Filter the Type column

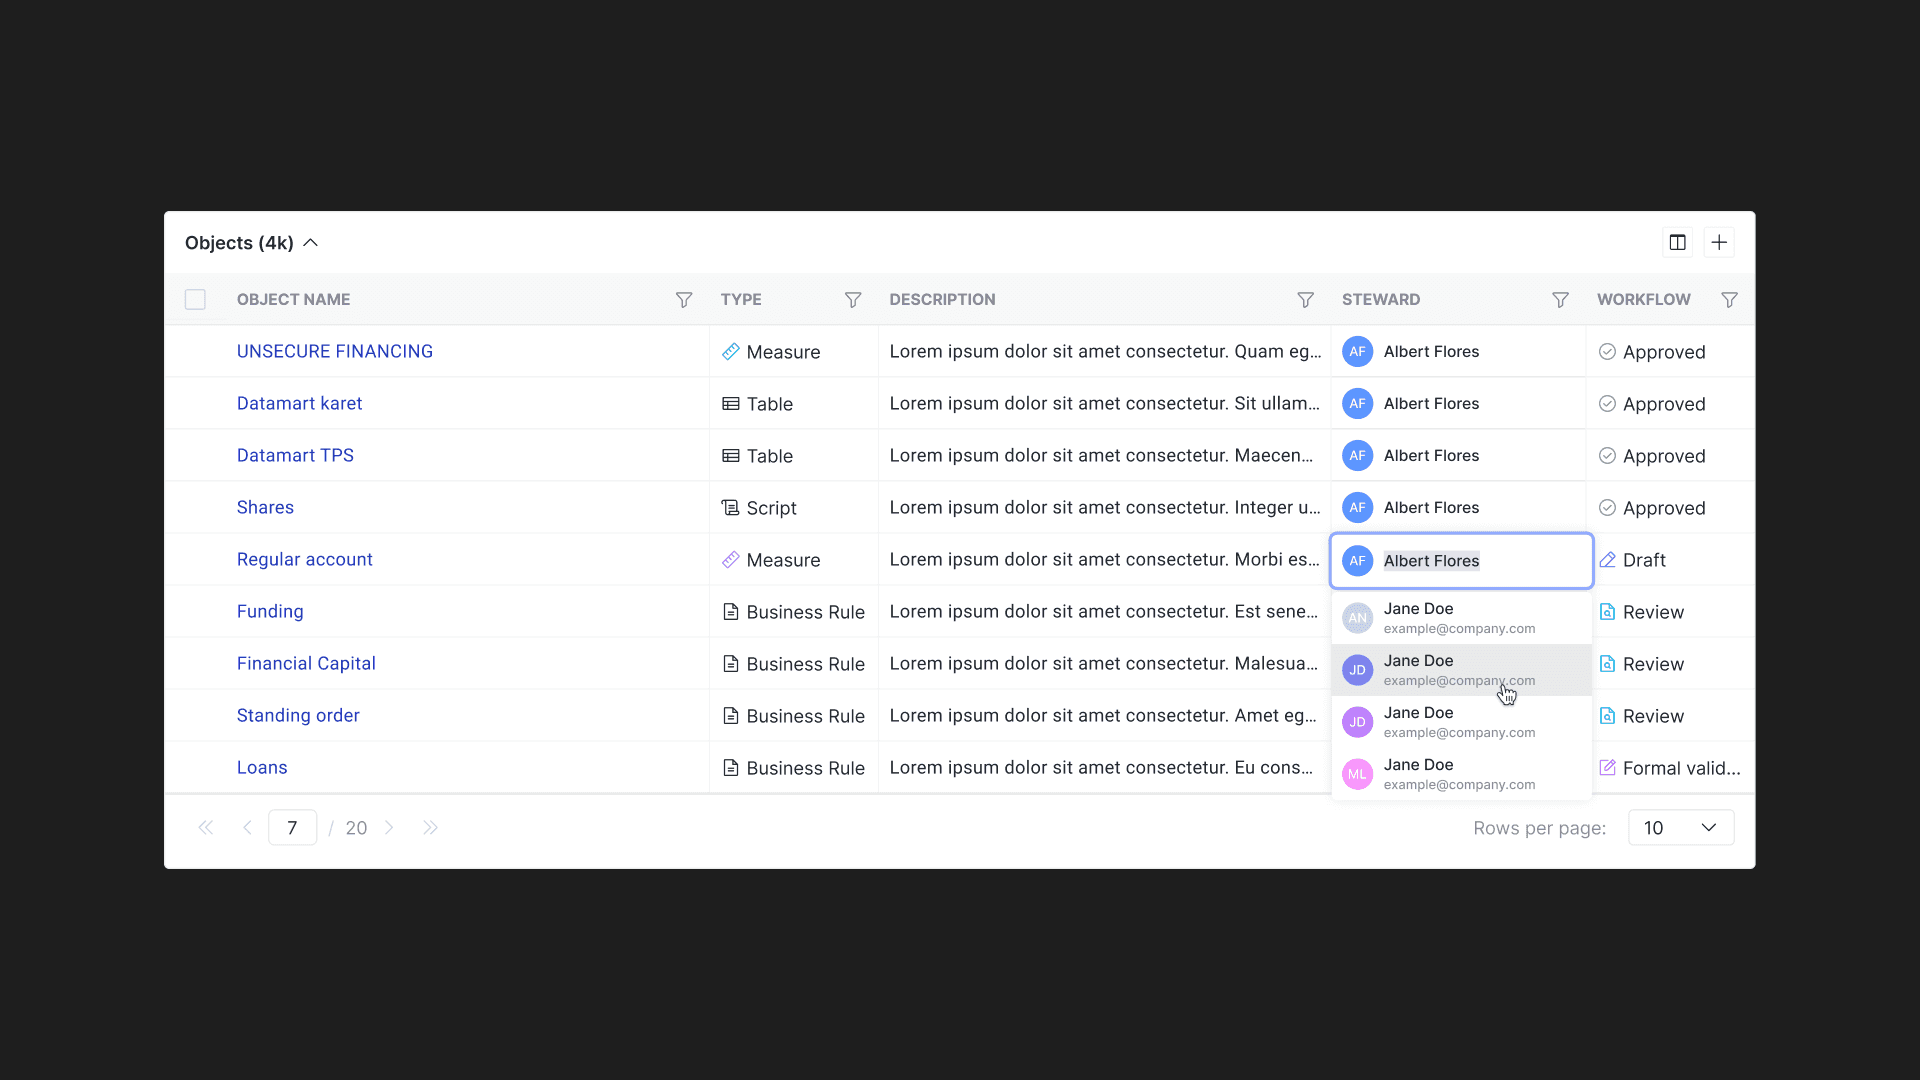[x=853, y=300]
